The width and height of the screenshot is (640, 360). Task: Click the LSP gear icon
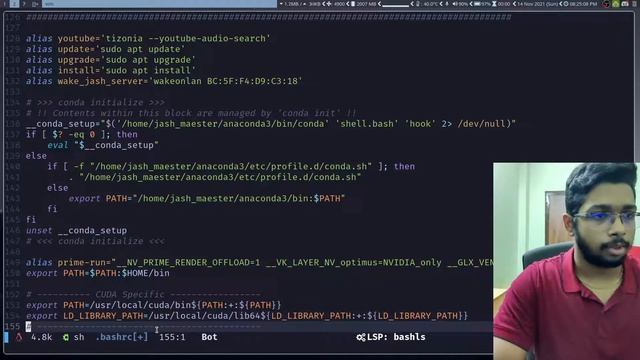tap(360, 337)
